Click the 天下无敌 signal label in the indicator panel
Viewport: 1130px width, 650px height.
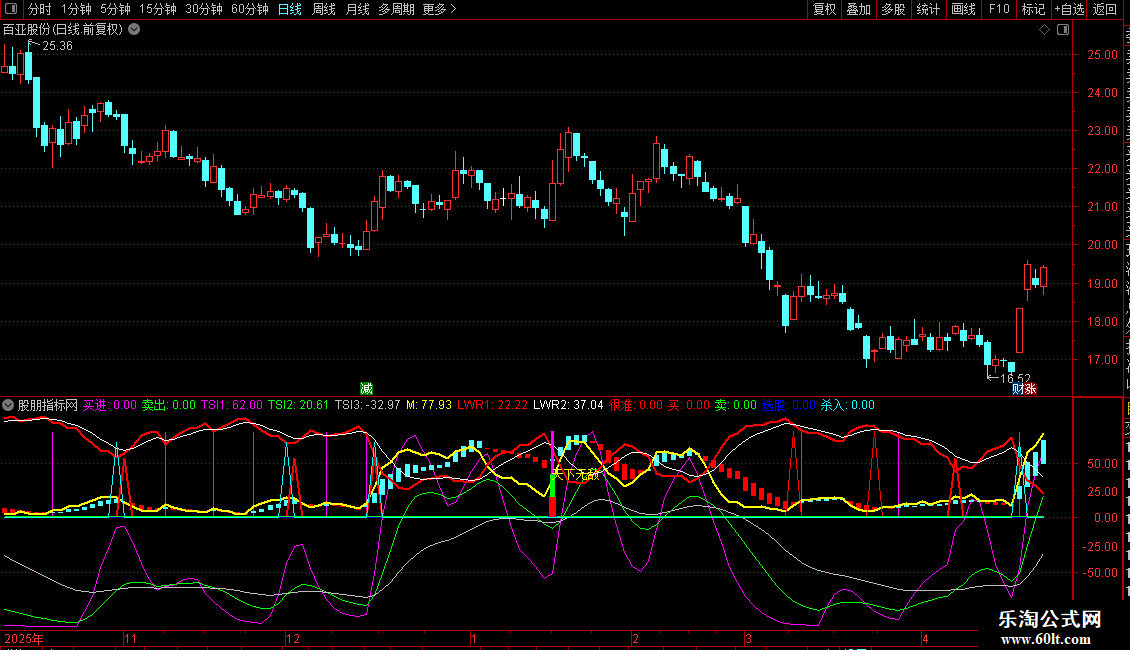point(576,474)
